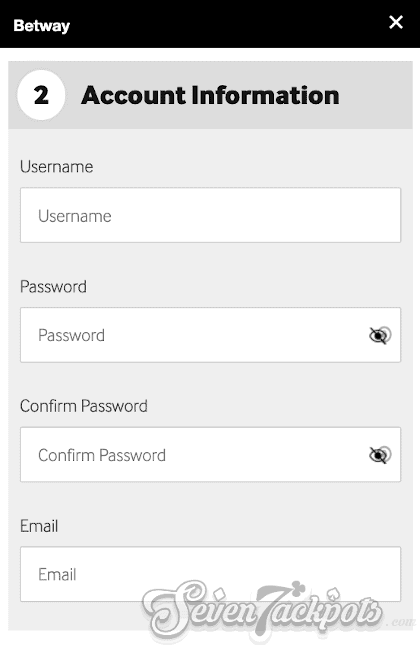The width and height of the screenshot is (420, 645).
Task: Click the Username label above the field
Action: pos(56,167)
